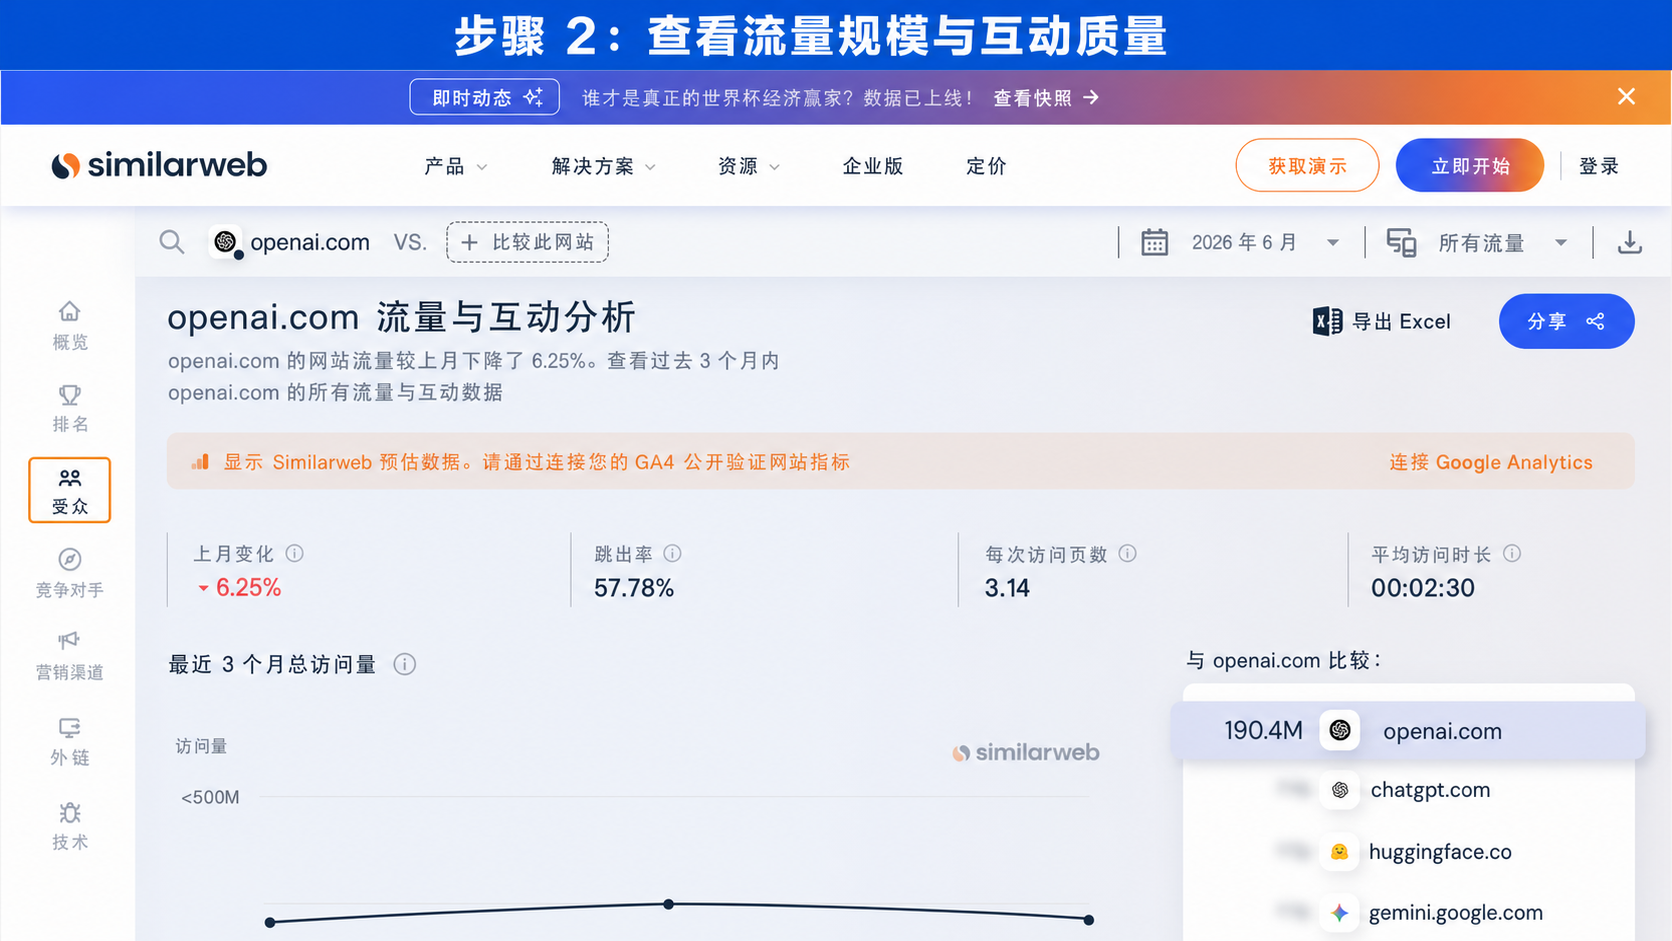Select the openai.com row showing 190.4M
The width and height of the screenshot is (1672, 941).
click(x=1408, y=730)
